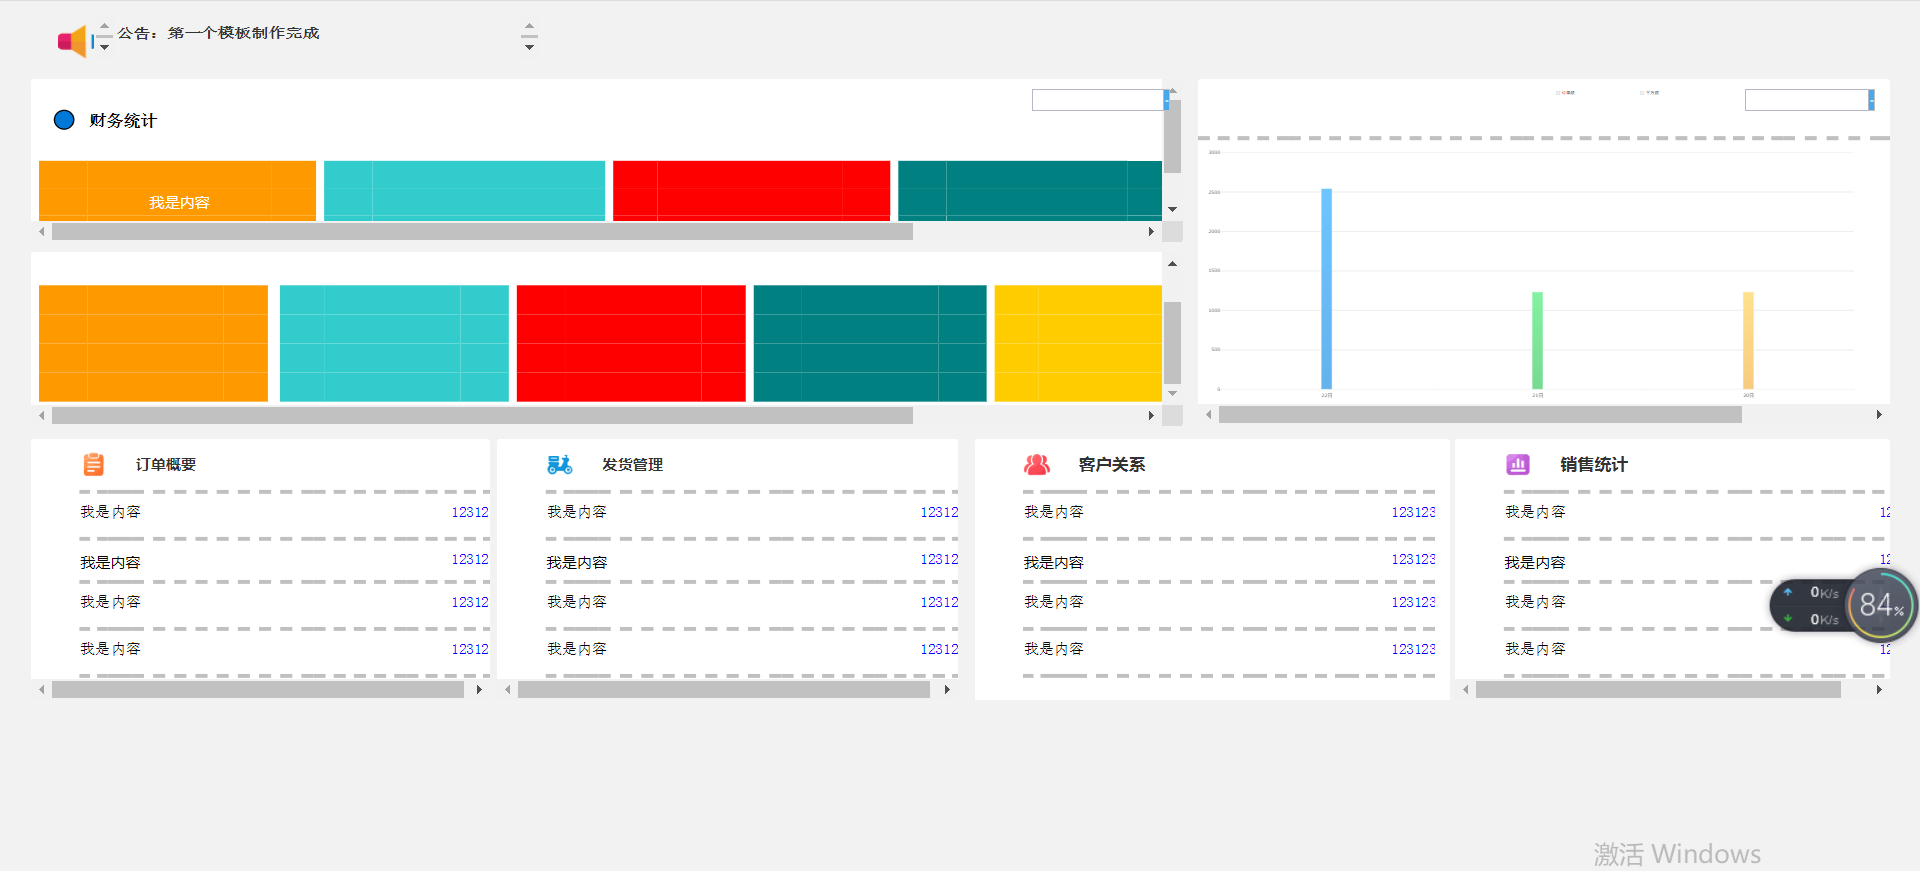The width and height of the screenshot is (1920, 871).
Task: Click the up arrow next to the megaphone
Action: tap(104, 26)
